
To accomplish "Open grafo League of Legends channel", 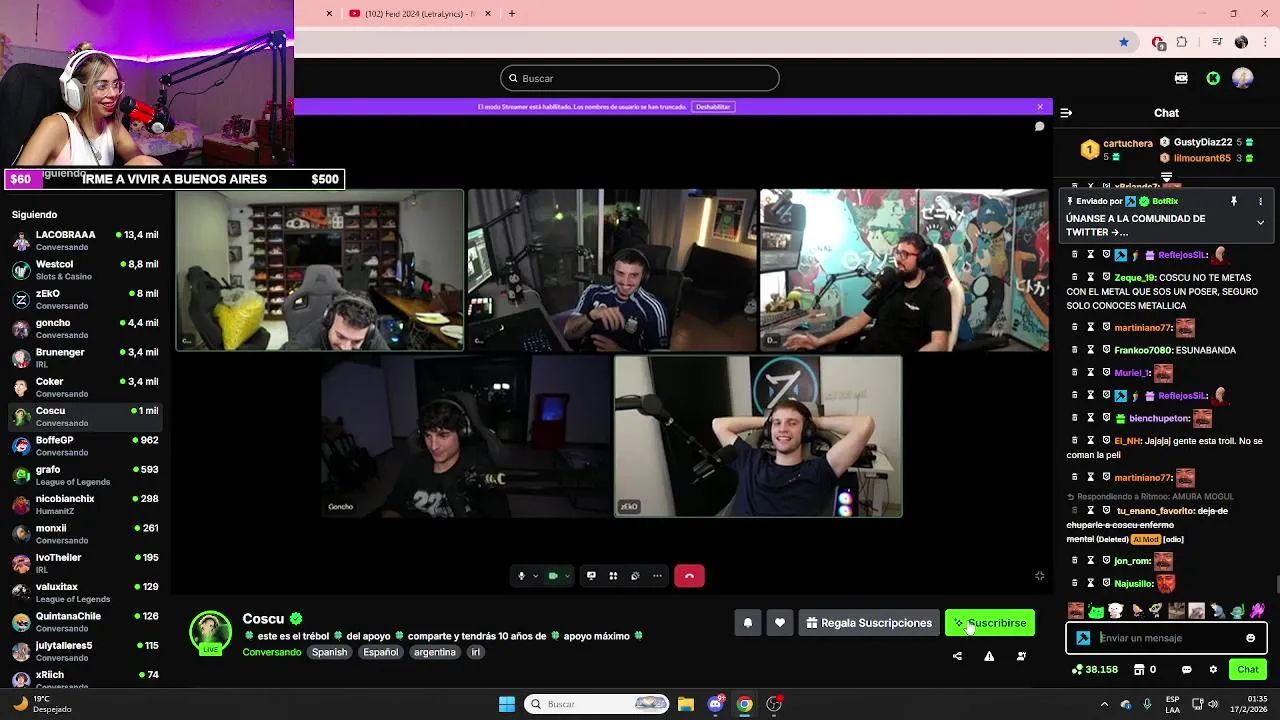I will tap(85, 475).
